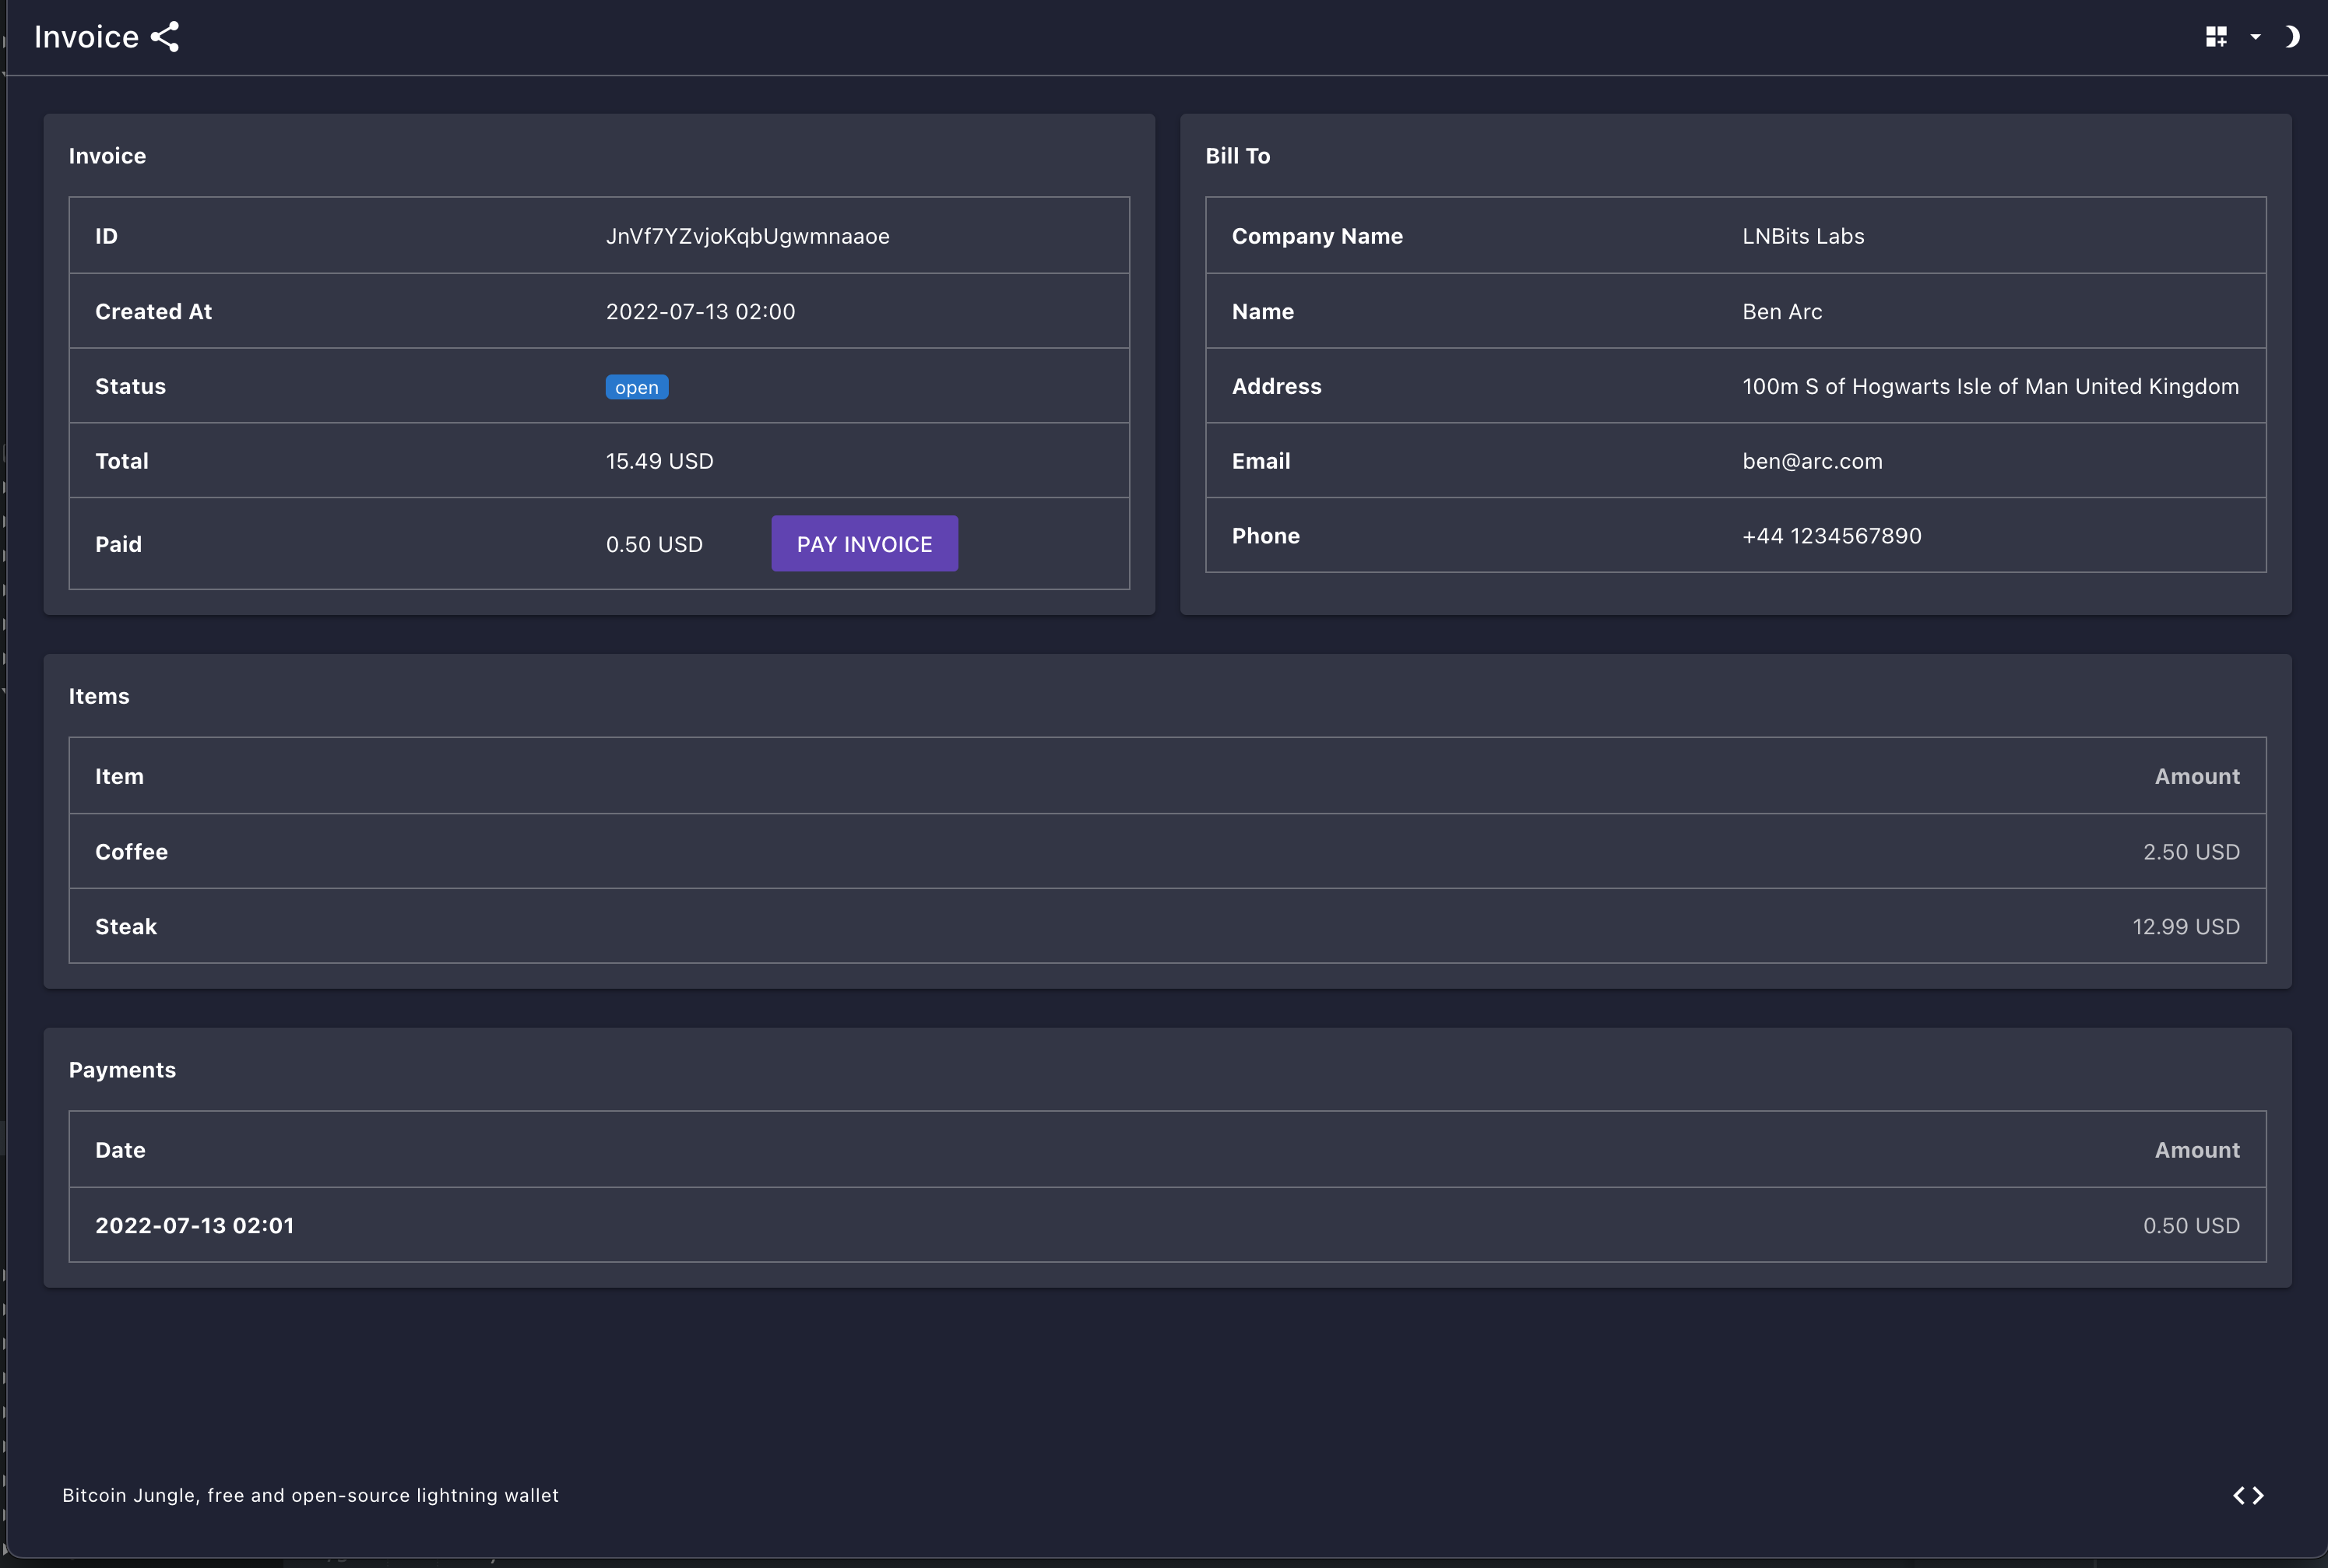Click the Coffee item row label

click(x=131, y=852)
